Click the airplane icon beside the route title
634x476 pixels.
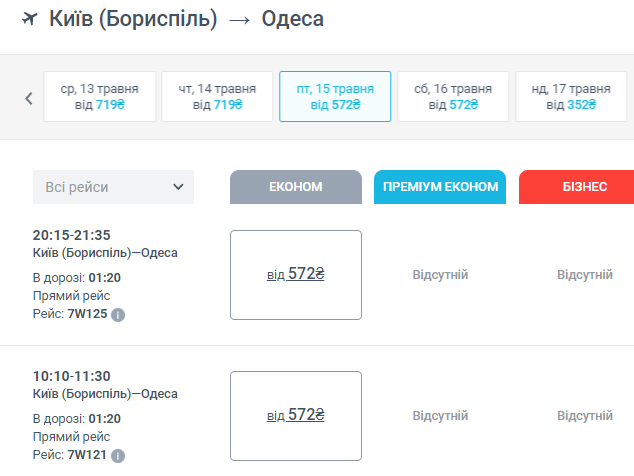tap(29, 18)
